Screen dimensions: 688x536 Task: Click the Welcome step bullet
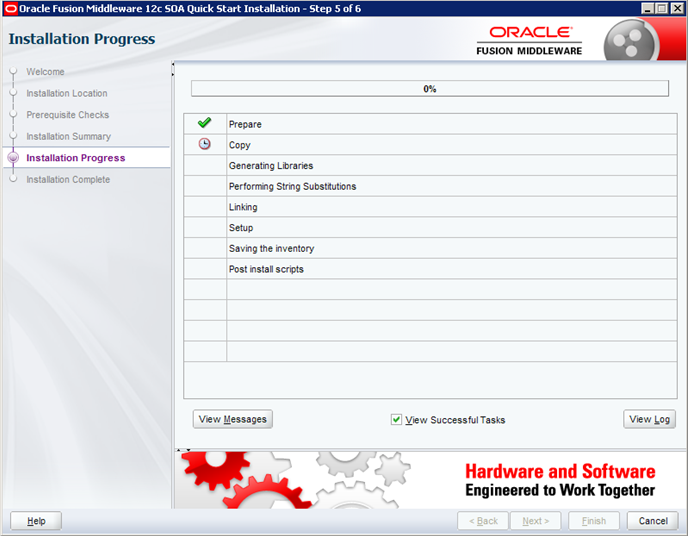[13, 71]
